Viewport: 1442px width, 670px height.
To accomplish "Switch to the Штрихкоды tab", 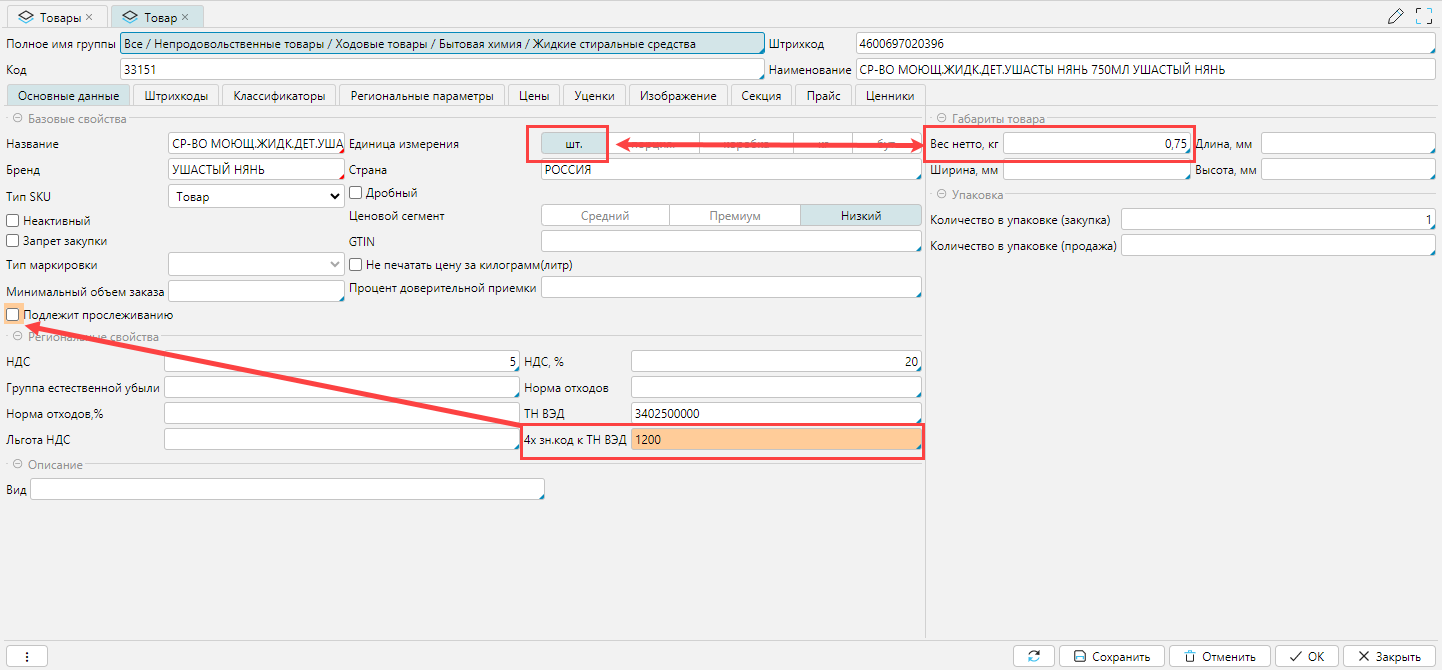I will [x=176, y=96].
